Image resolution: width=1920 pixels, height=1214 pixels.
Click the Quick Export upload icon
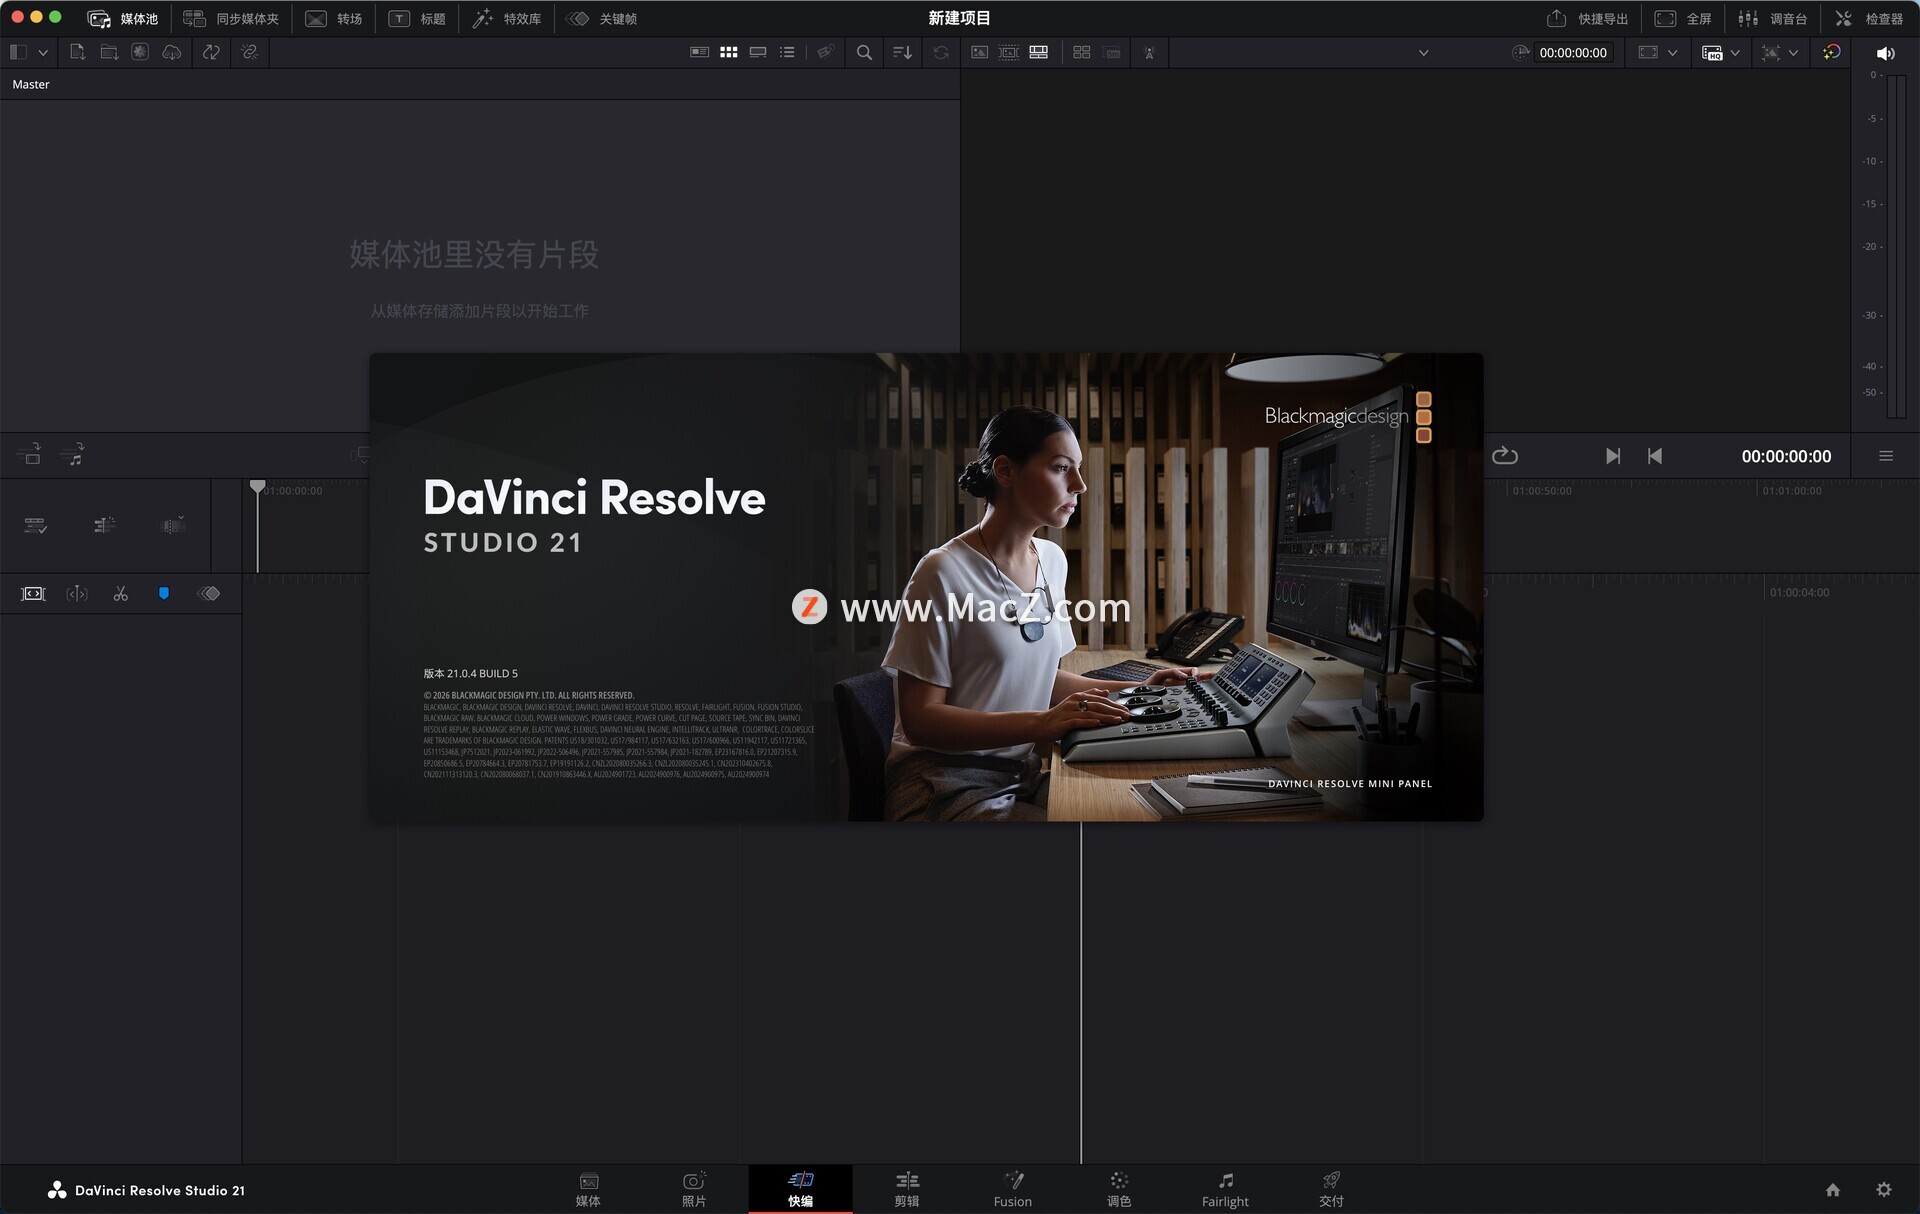[x=1556, y=18]
